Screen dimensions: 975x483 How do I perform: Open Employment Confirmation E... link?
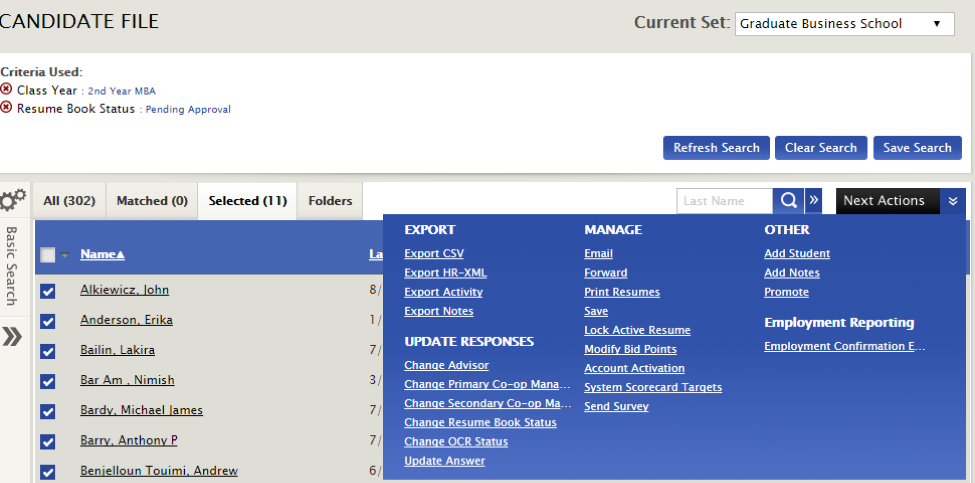(845, 347)
